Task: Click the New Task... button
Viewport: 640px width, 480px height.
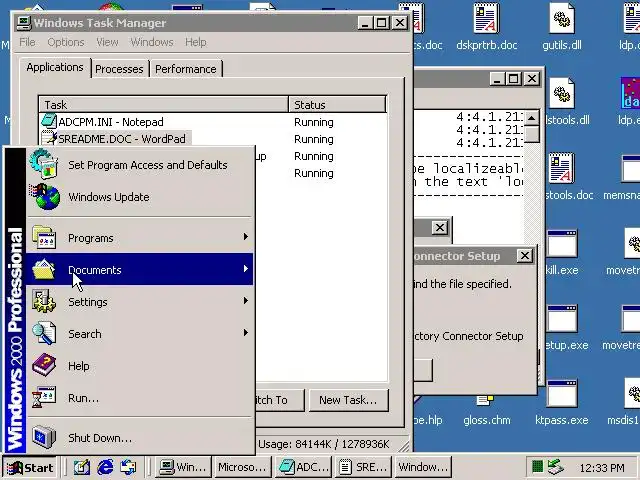Action: 348,400
